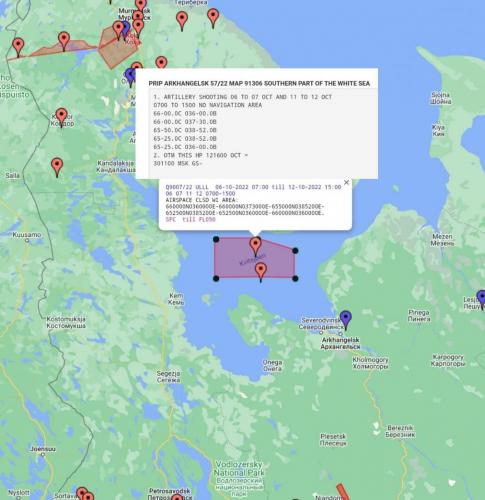
Task: Select the lower red pin on the purple area's edge
Action: (261, 272)
